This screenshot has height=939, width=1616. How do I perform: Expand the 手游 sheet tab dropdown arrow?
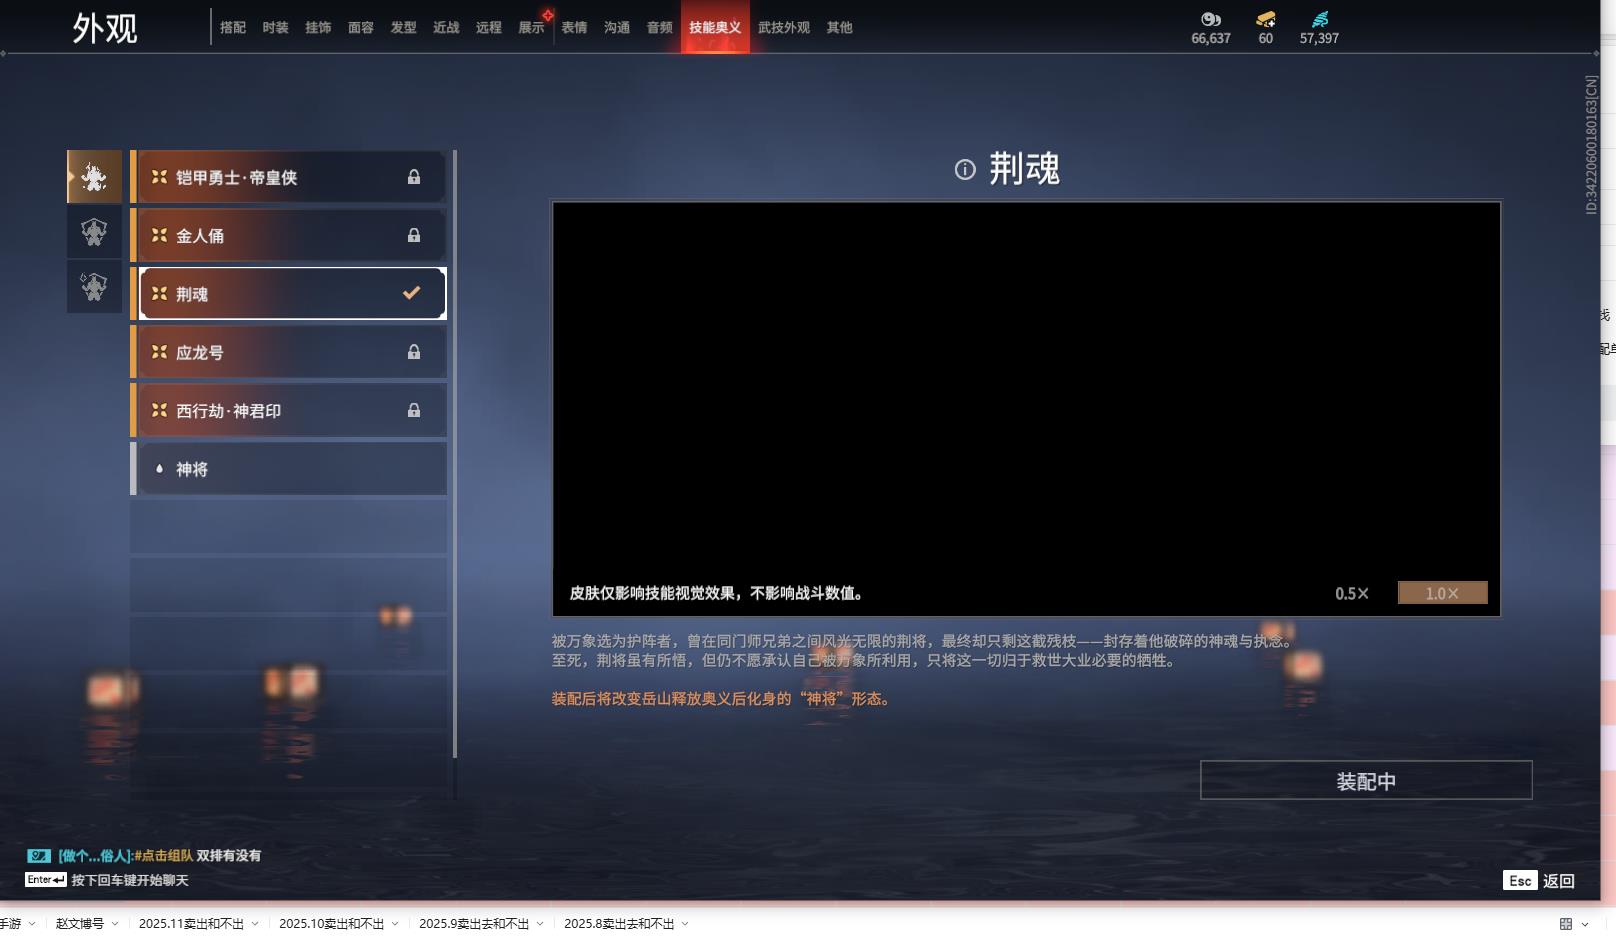pyautogui.click(x=32, y=924)
